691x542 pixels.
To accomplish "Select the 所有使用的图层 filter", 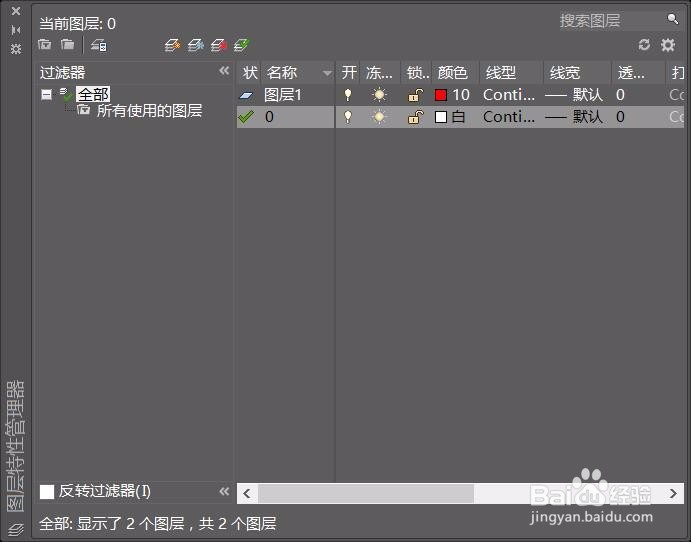I will pos(149,111).
